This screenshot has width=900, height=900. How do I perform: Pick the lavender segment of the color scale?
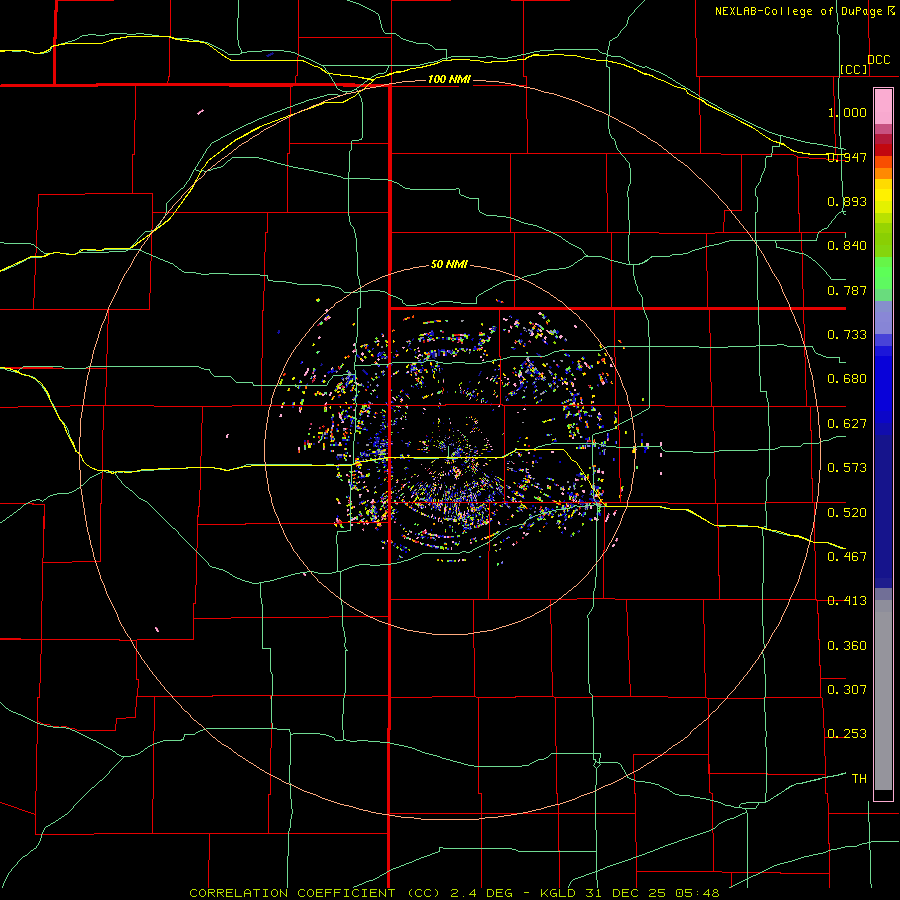point(883,317)
